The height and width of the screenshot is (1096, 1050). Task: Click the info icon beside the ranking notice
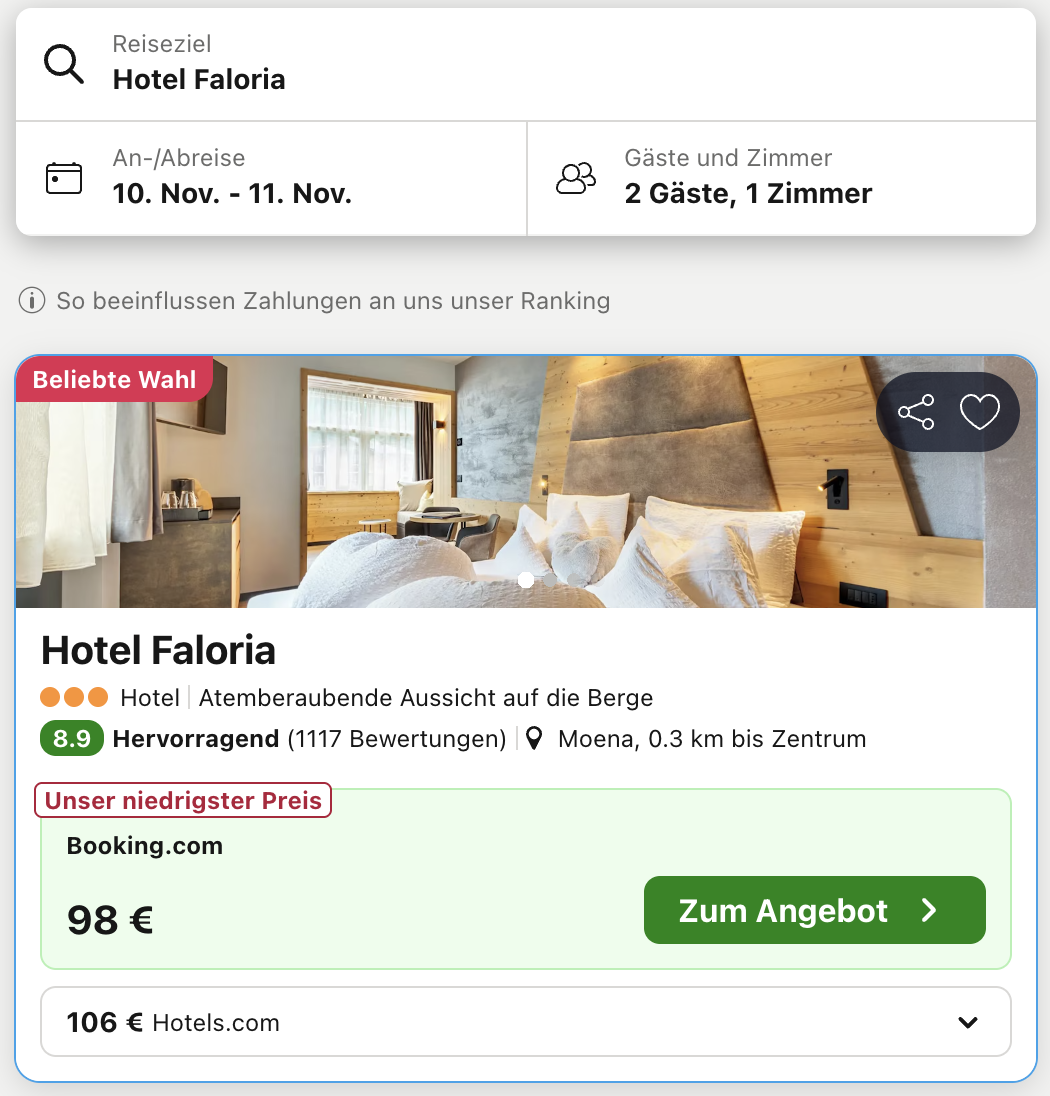point(32,300)
